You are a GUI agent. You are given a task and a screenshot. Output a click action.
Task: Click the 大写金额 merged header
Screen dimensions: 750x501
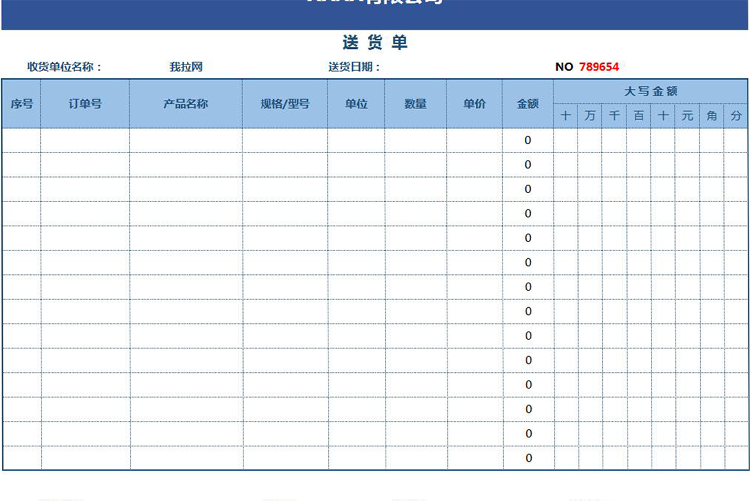click(x=651, y=91)
